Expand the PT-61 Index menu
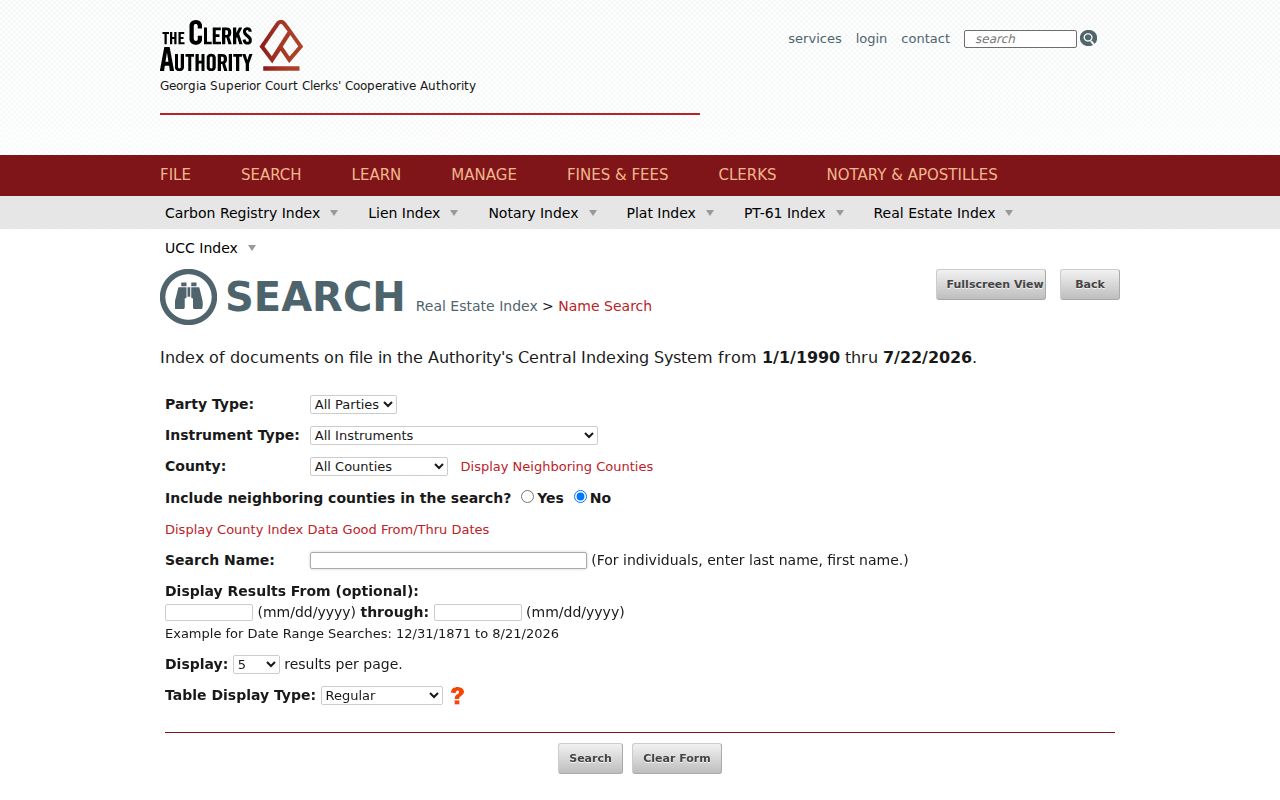 pyautogui.click(x=794, y=213)
